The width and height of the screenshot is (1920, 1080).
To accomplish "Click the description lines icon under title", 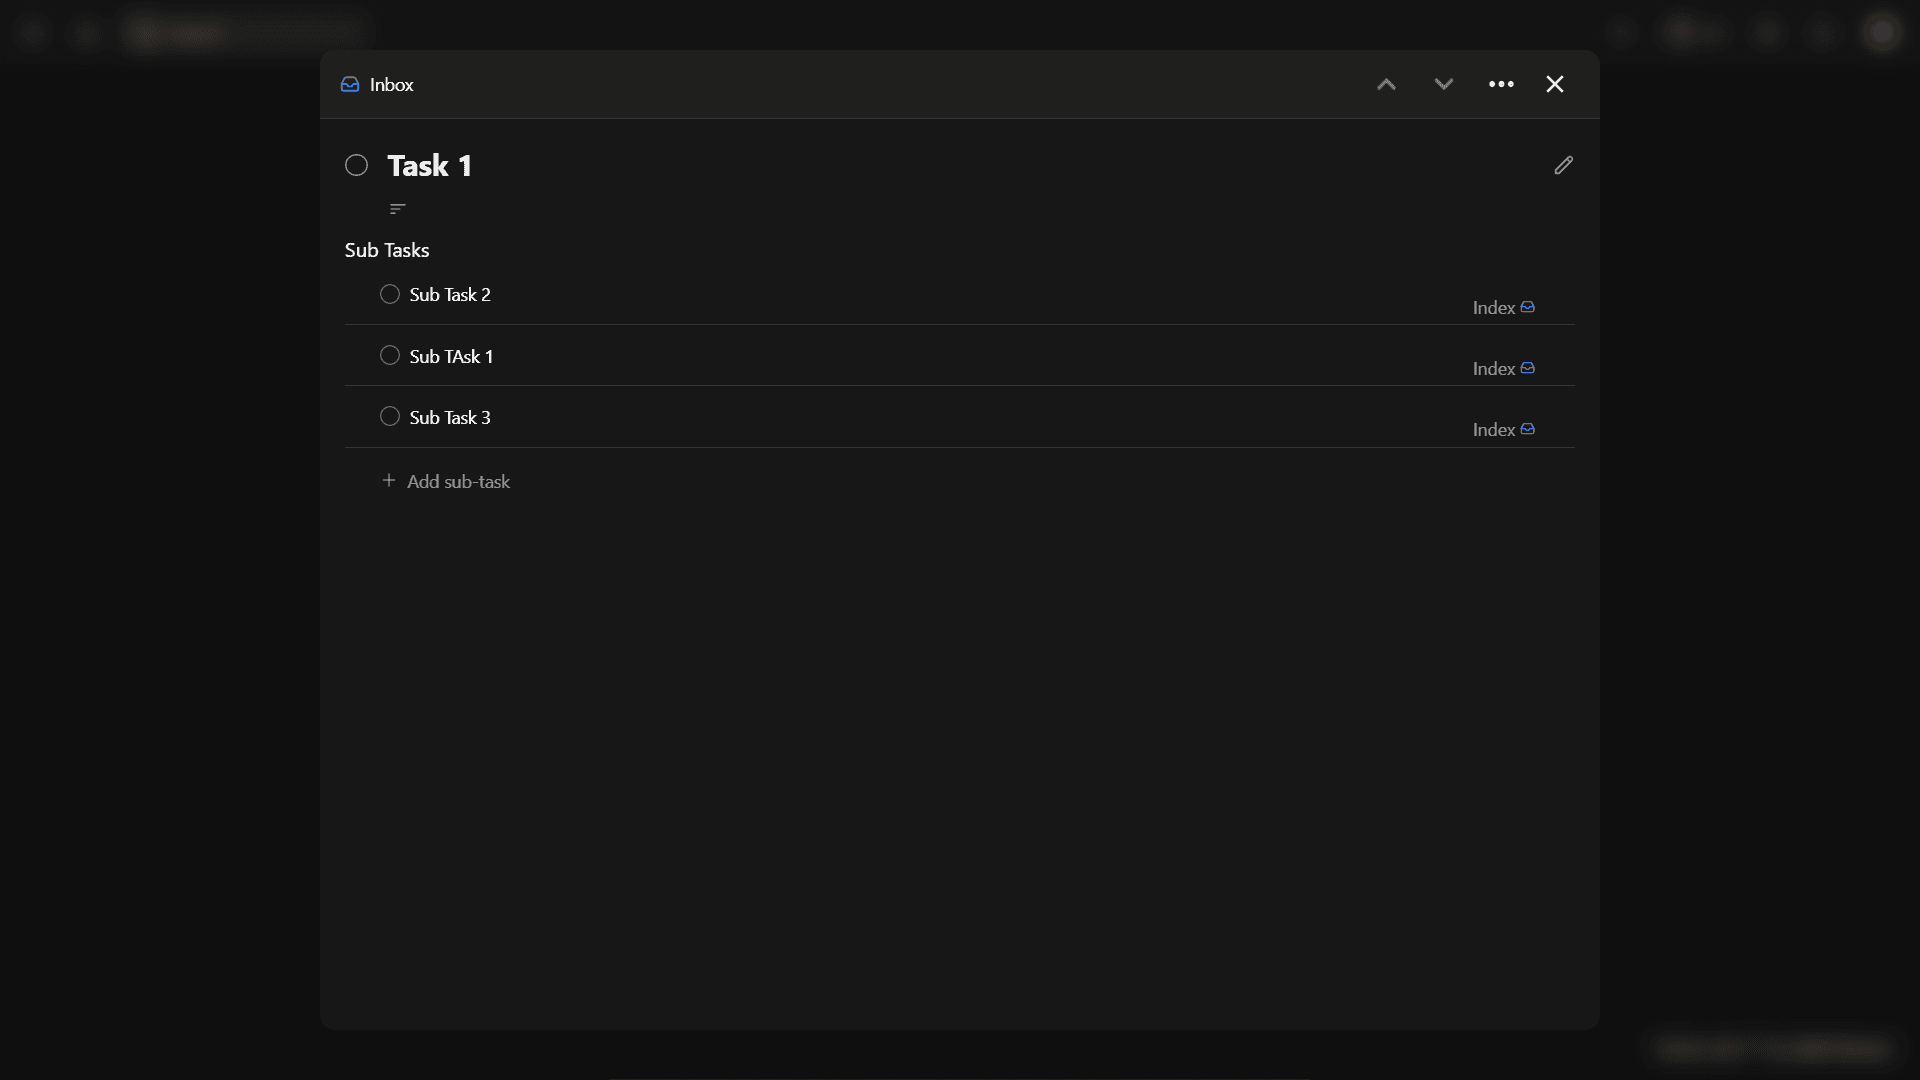I will pos(397,209).
